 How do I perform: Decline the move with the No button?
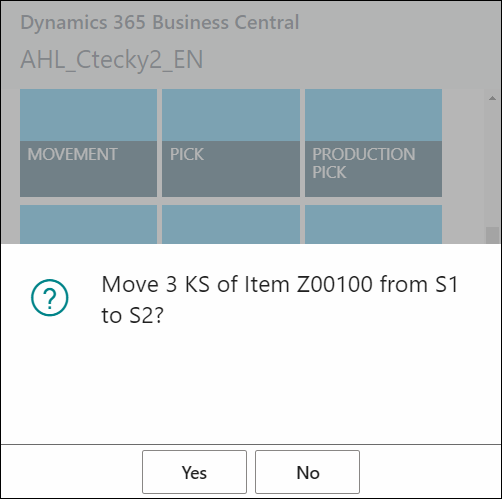(307, 472)
